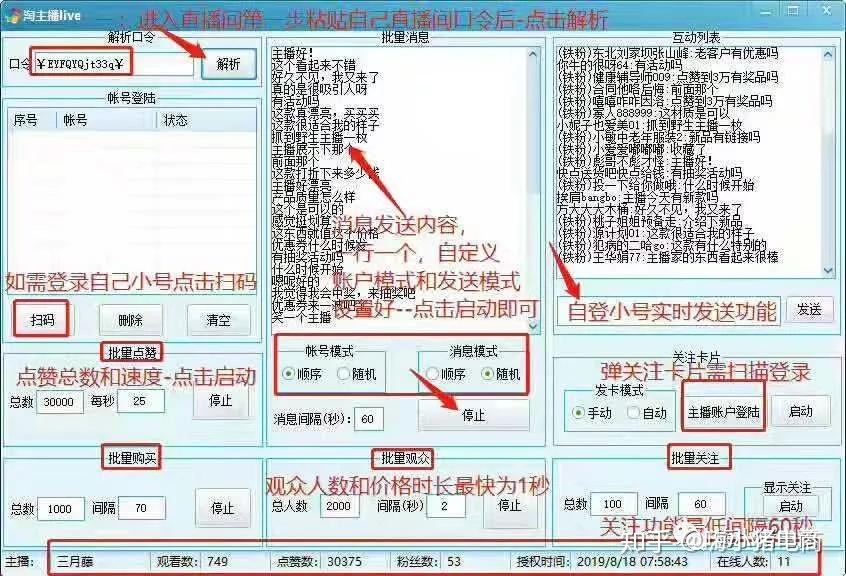This screenshot has width=846, height=576.
Task: Click 启动 in the 关注卡片 section
Action: pos(801,412)
